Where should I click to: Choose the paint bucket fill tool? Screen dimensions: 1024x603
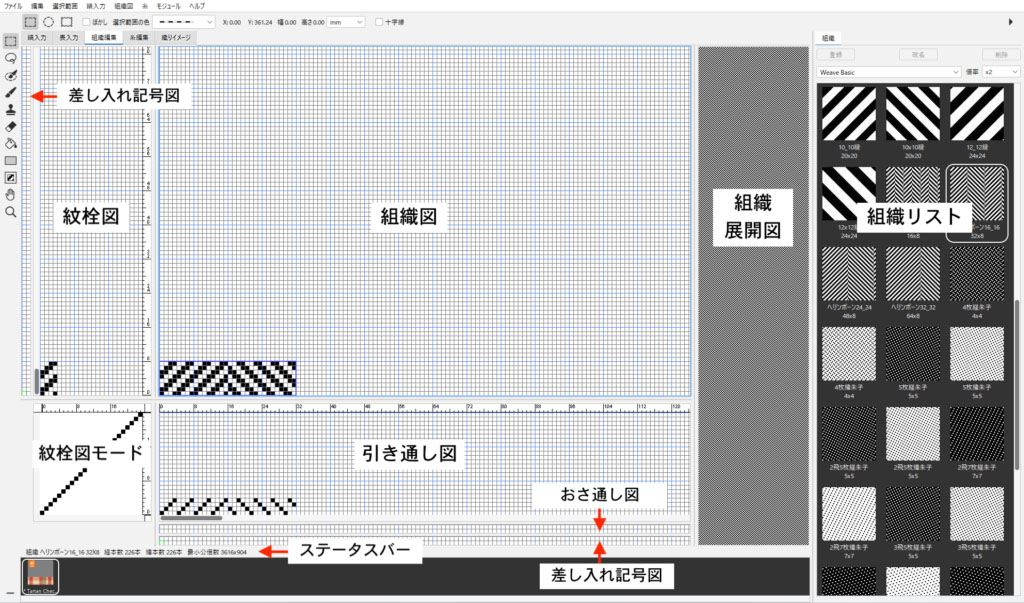tap(10, 143)
